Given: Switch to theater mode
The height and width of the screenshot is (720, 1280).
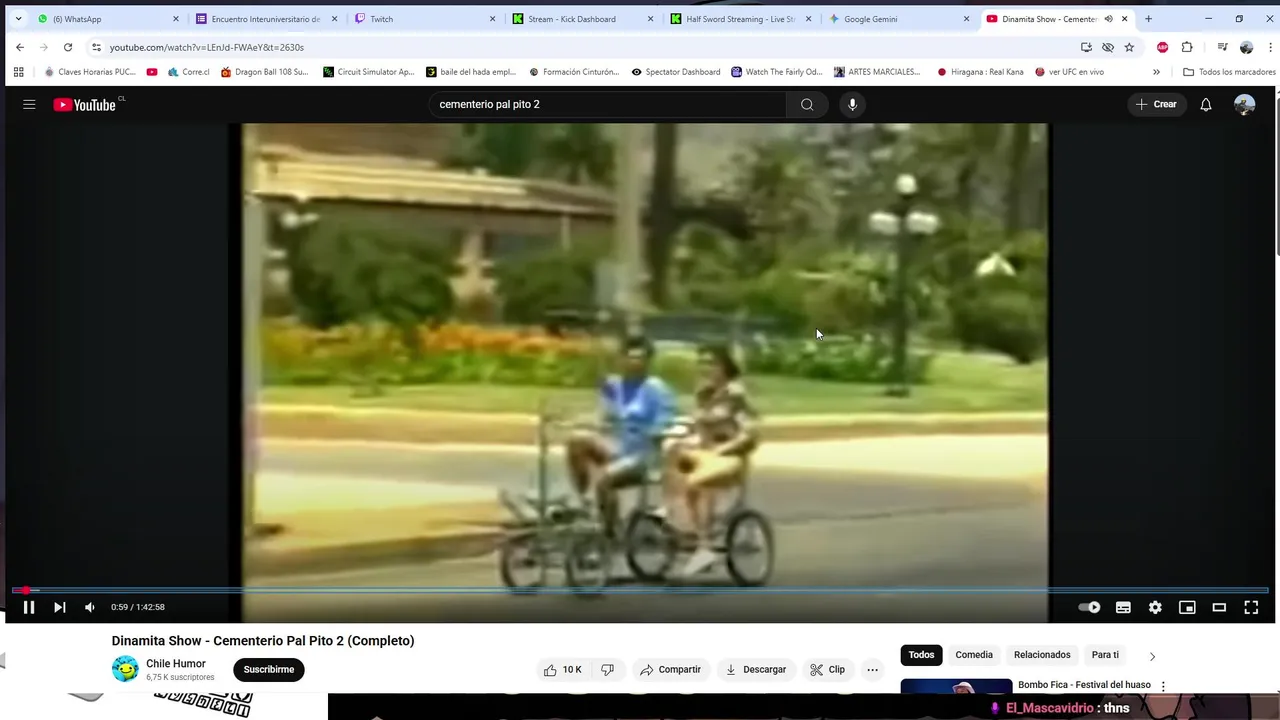Looking at the screenshot, I should pyautogui.click(x=1219, y=607).
